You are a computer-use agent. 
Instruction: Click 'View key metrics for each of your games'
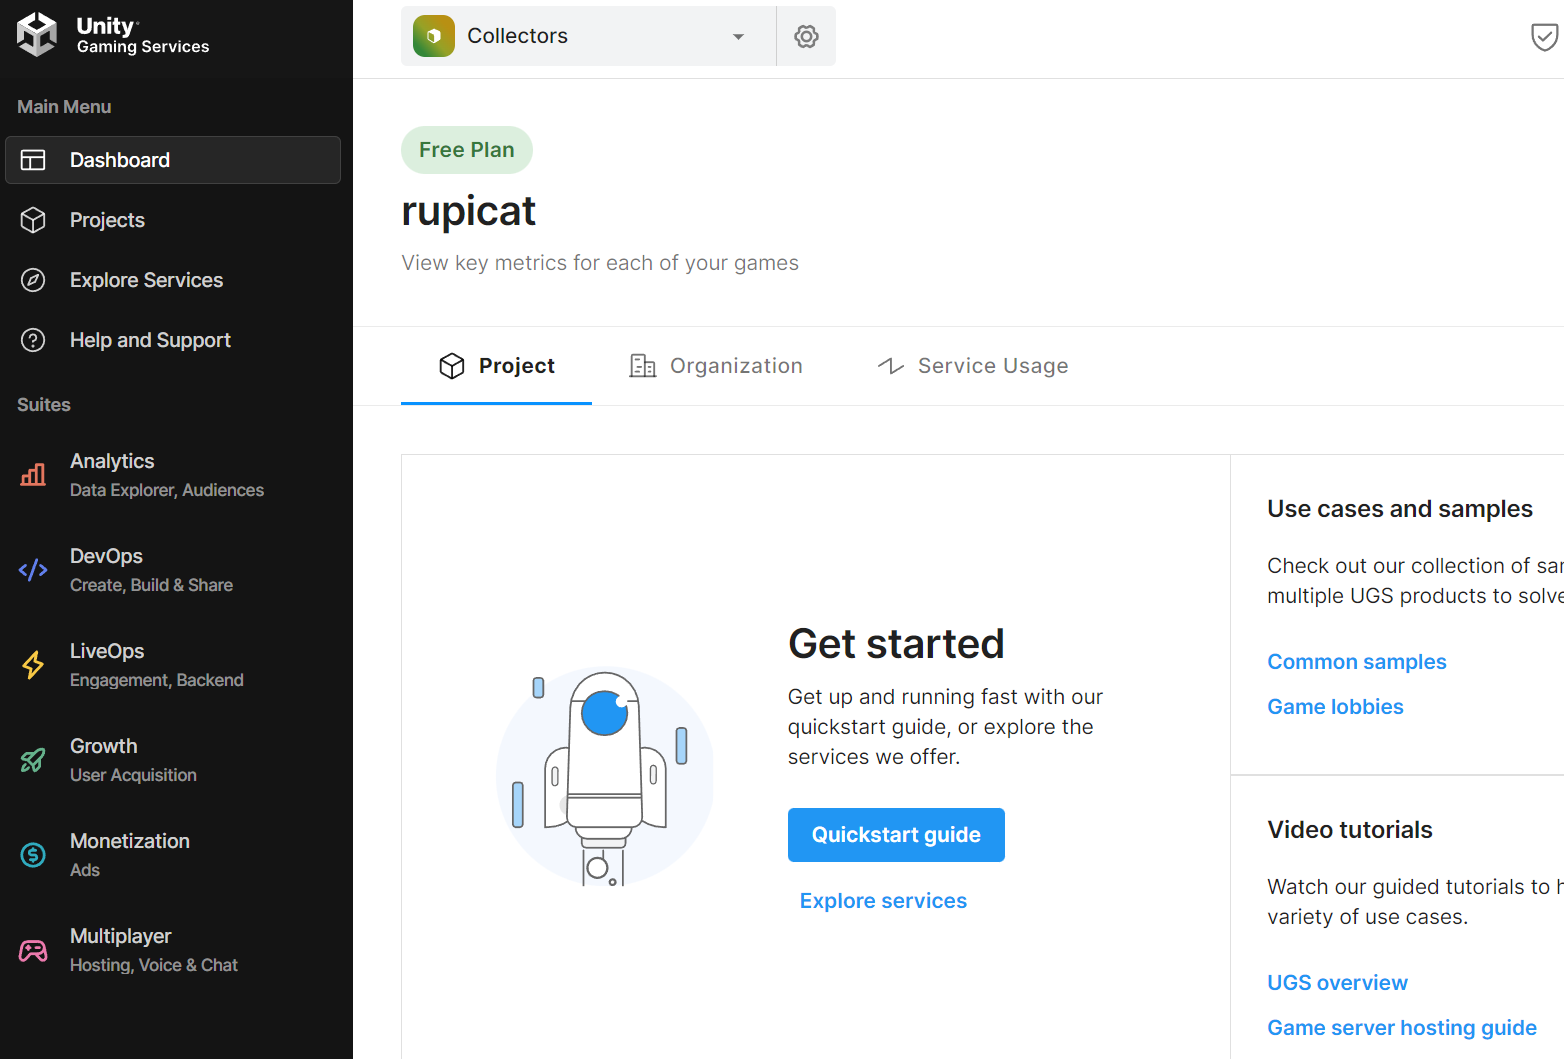tap(600, 263)
